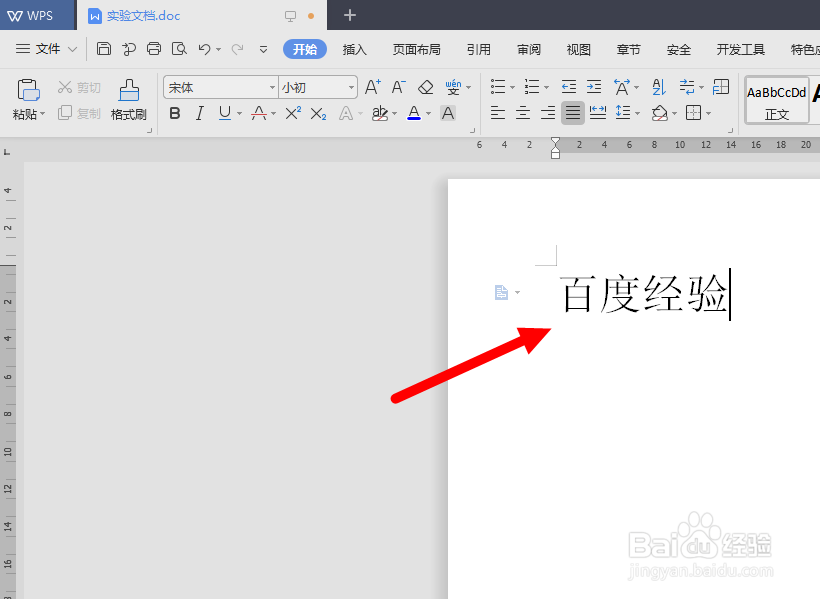Viewport: 820px width, 599px height.
Task: Switch to 引用 (References) tab
Action: click(479, 50)
